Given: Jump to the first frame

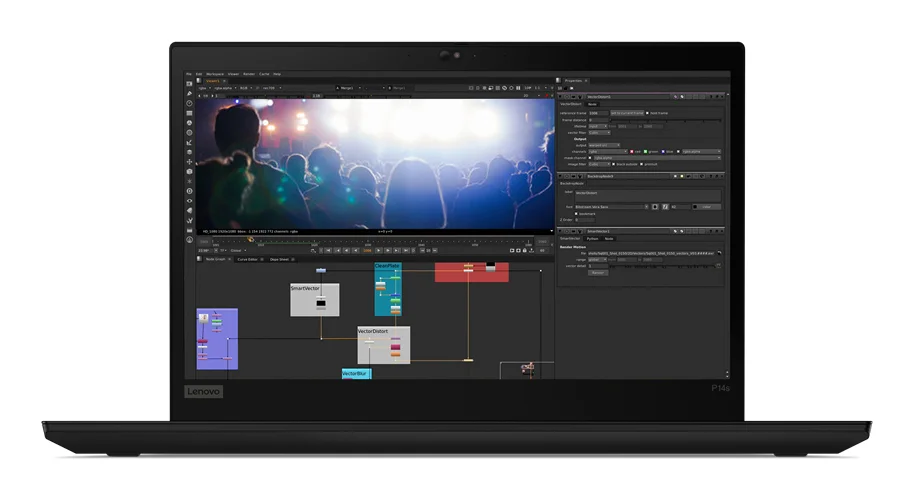Looking at the screenshot, I should point(328,250).
